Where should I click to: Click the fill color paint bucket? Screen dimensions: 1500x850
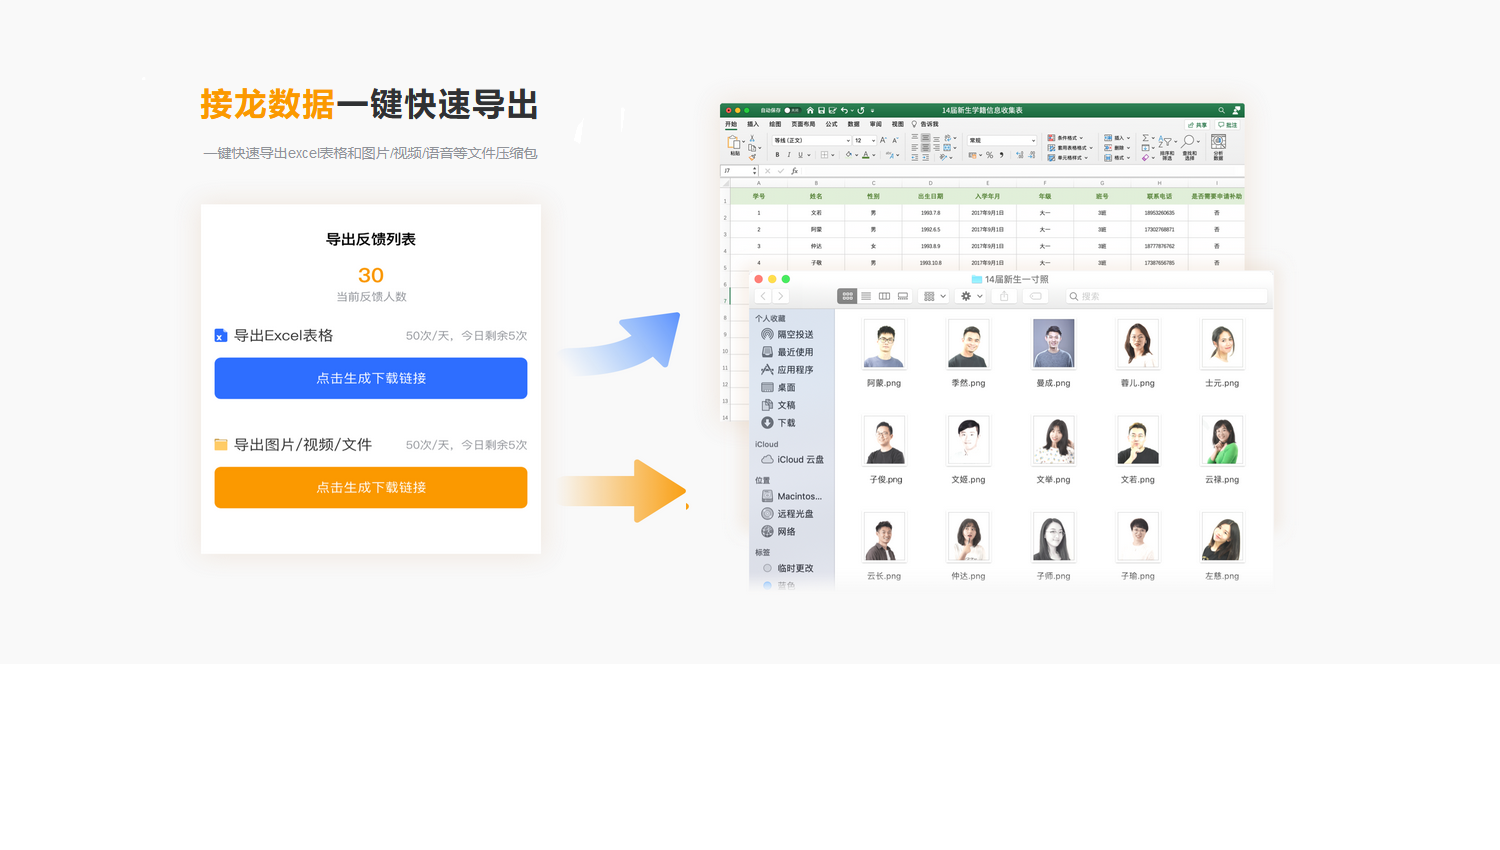(849, 154)
